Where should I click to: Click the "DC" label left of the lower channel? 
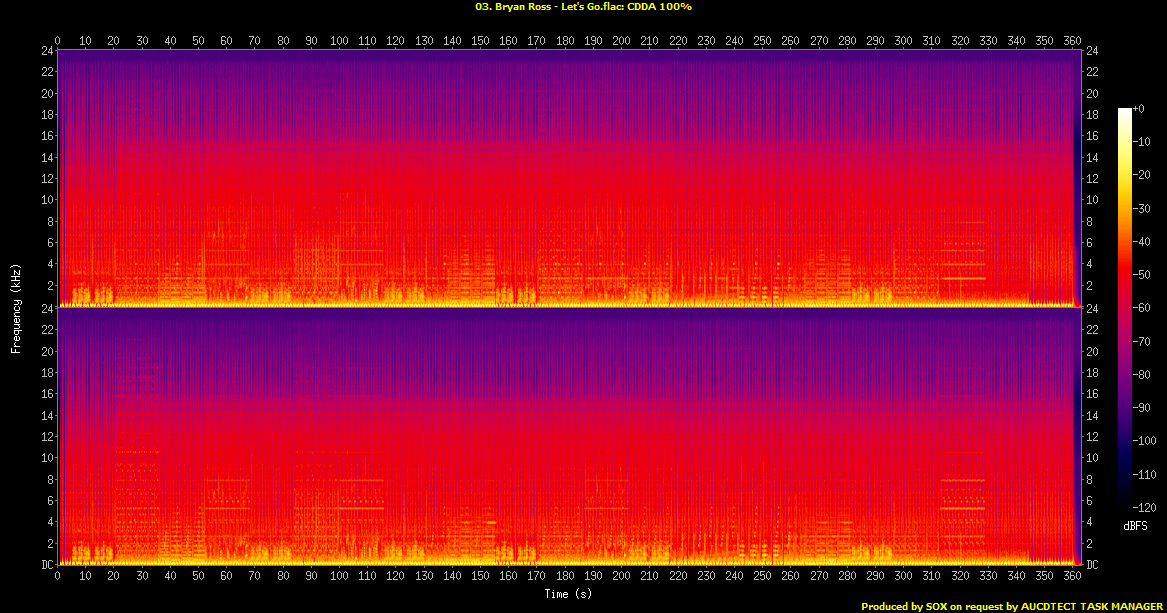tap(47, 565)
